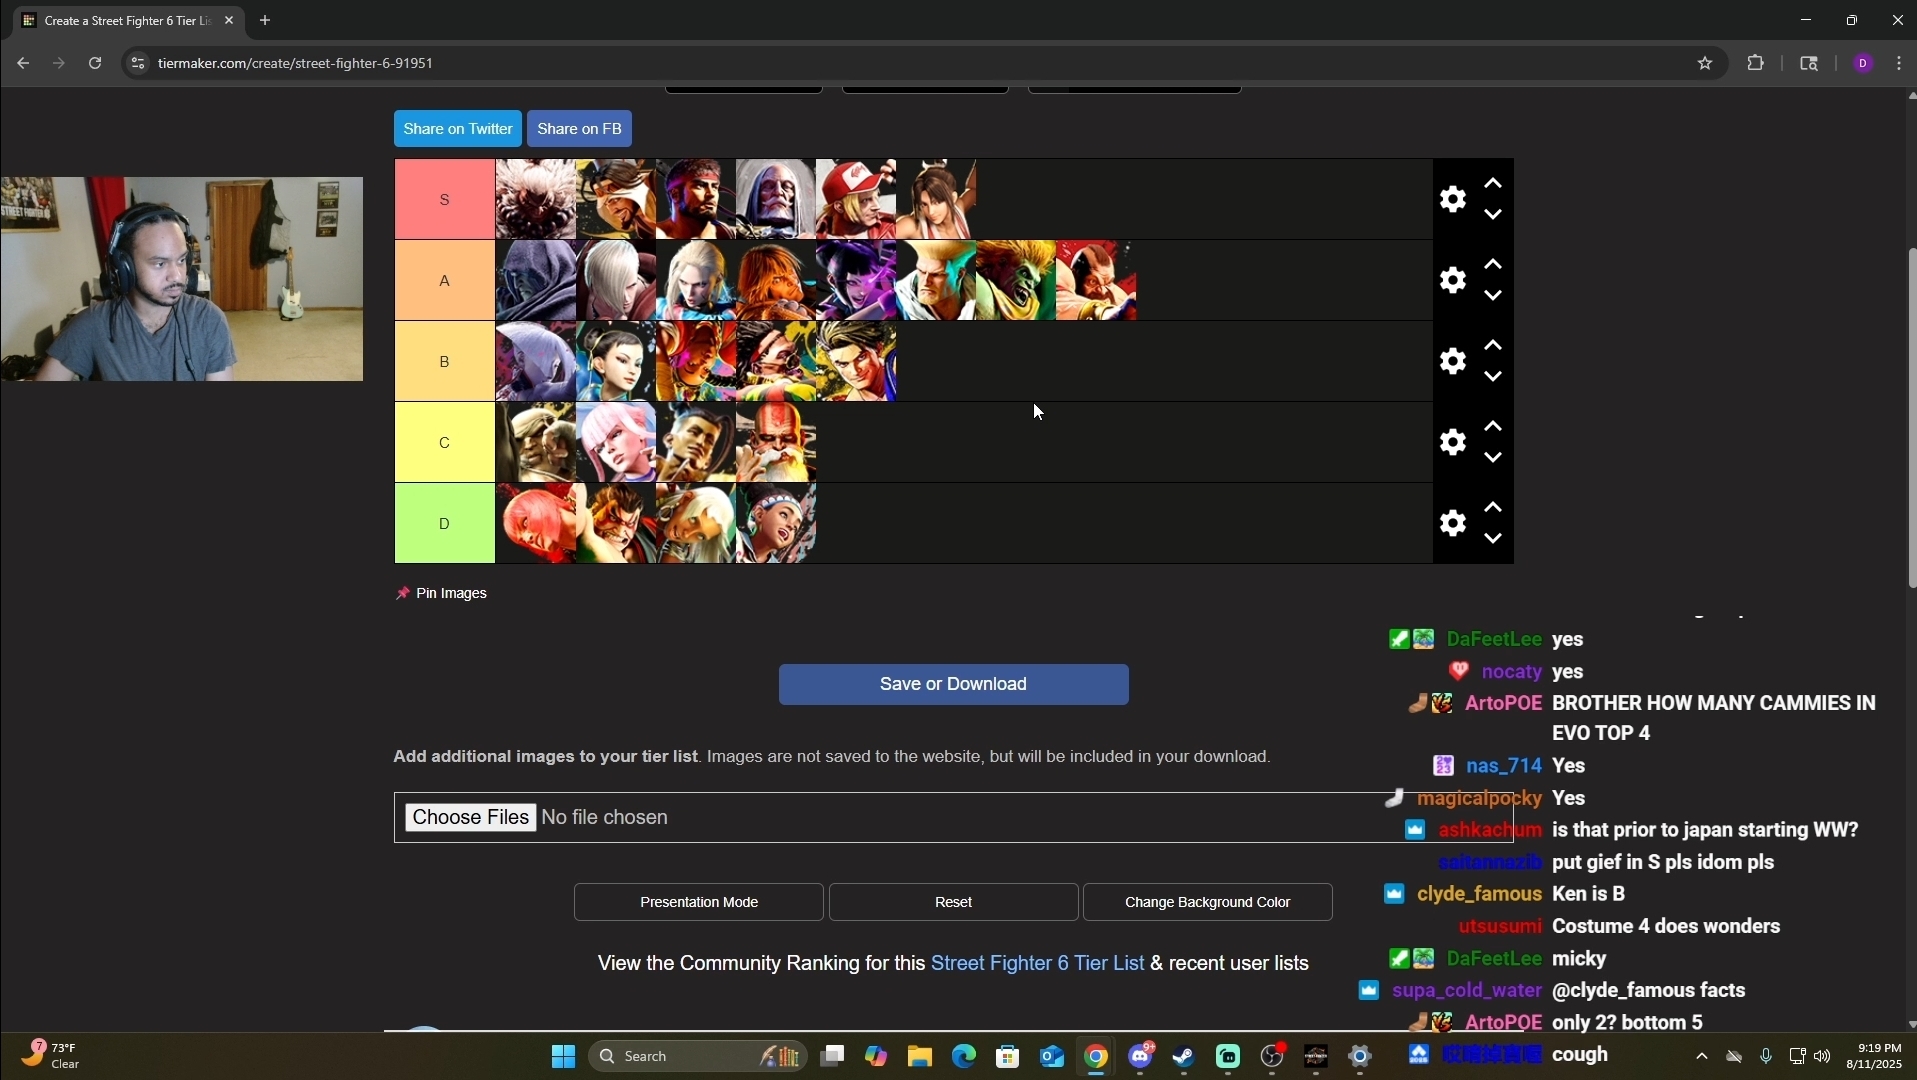Image resolution: width=1917 pixels, height=1080 pixels.
Task: Open OBS Studio from taskbar
Action: point(1272,1056)
